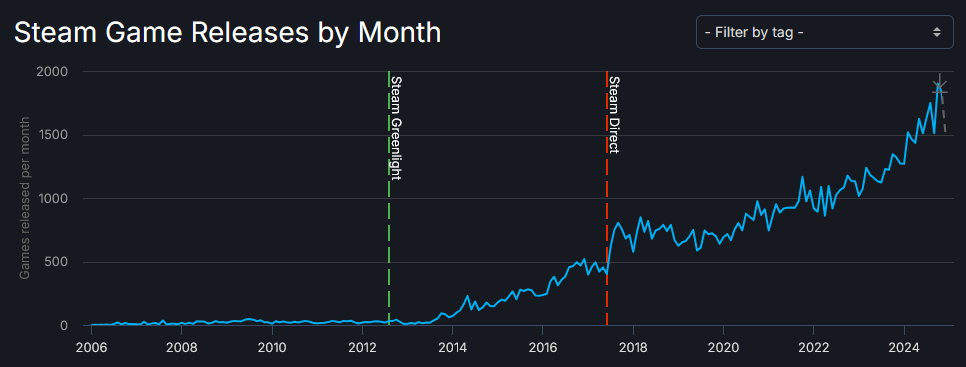Screen dimensions: 966x367
Task: Click the 0 y-axis label
Action: coord(64,326)
